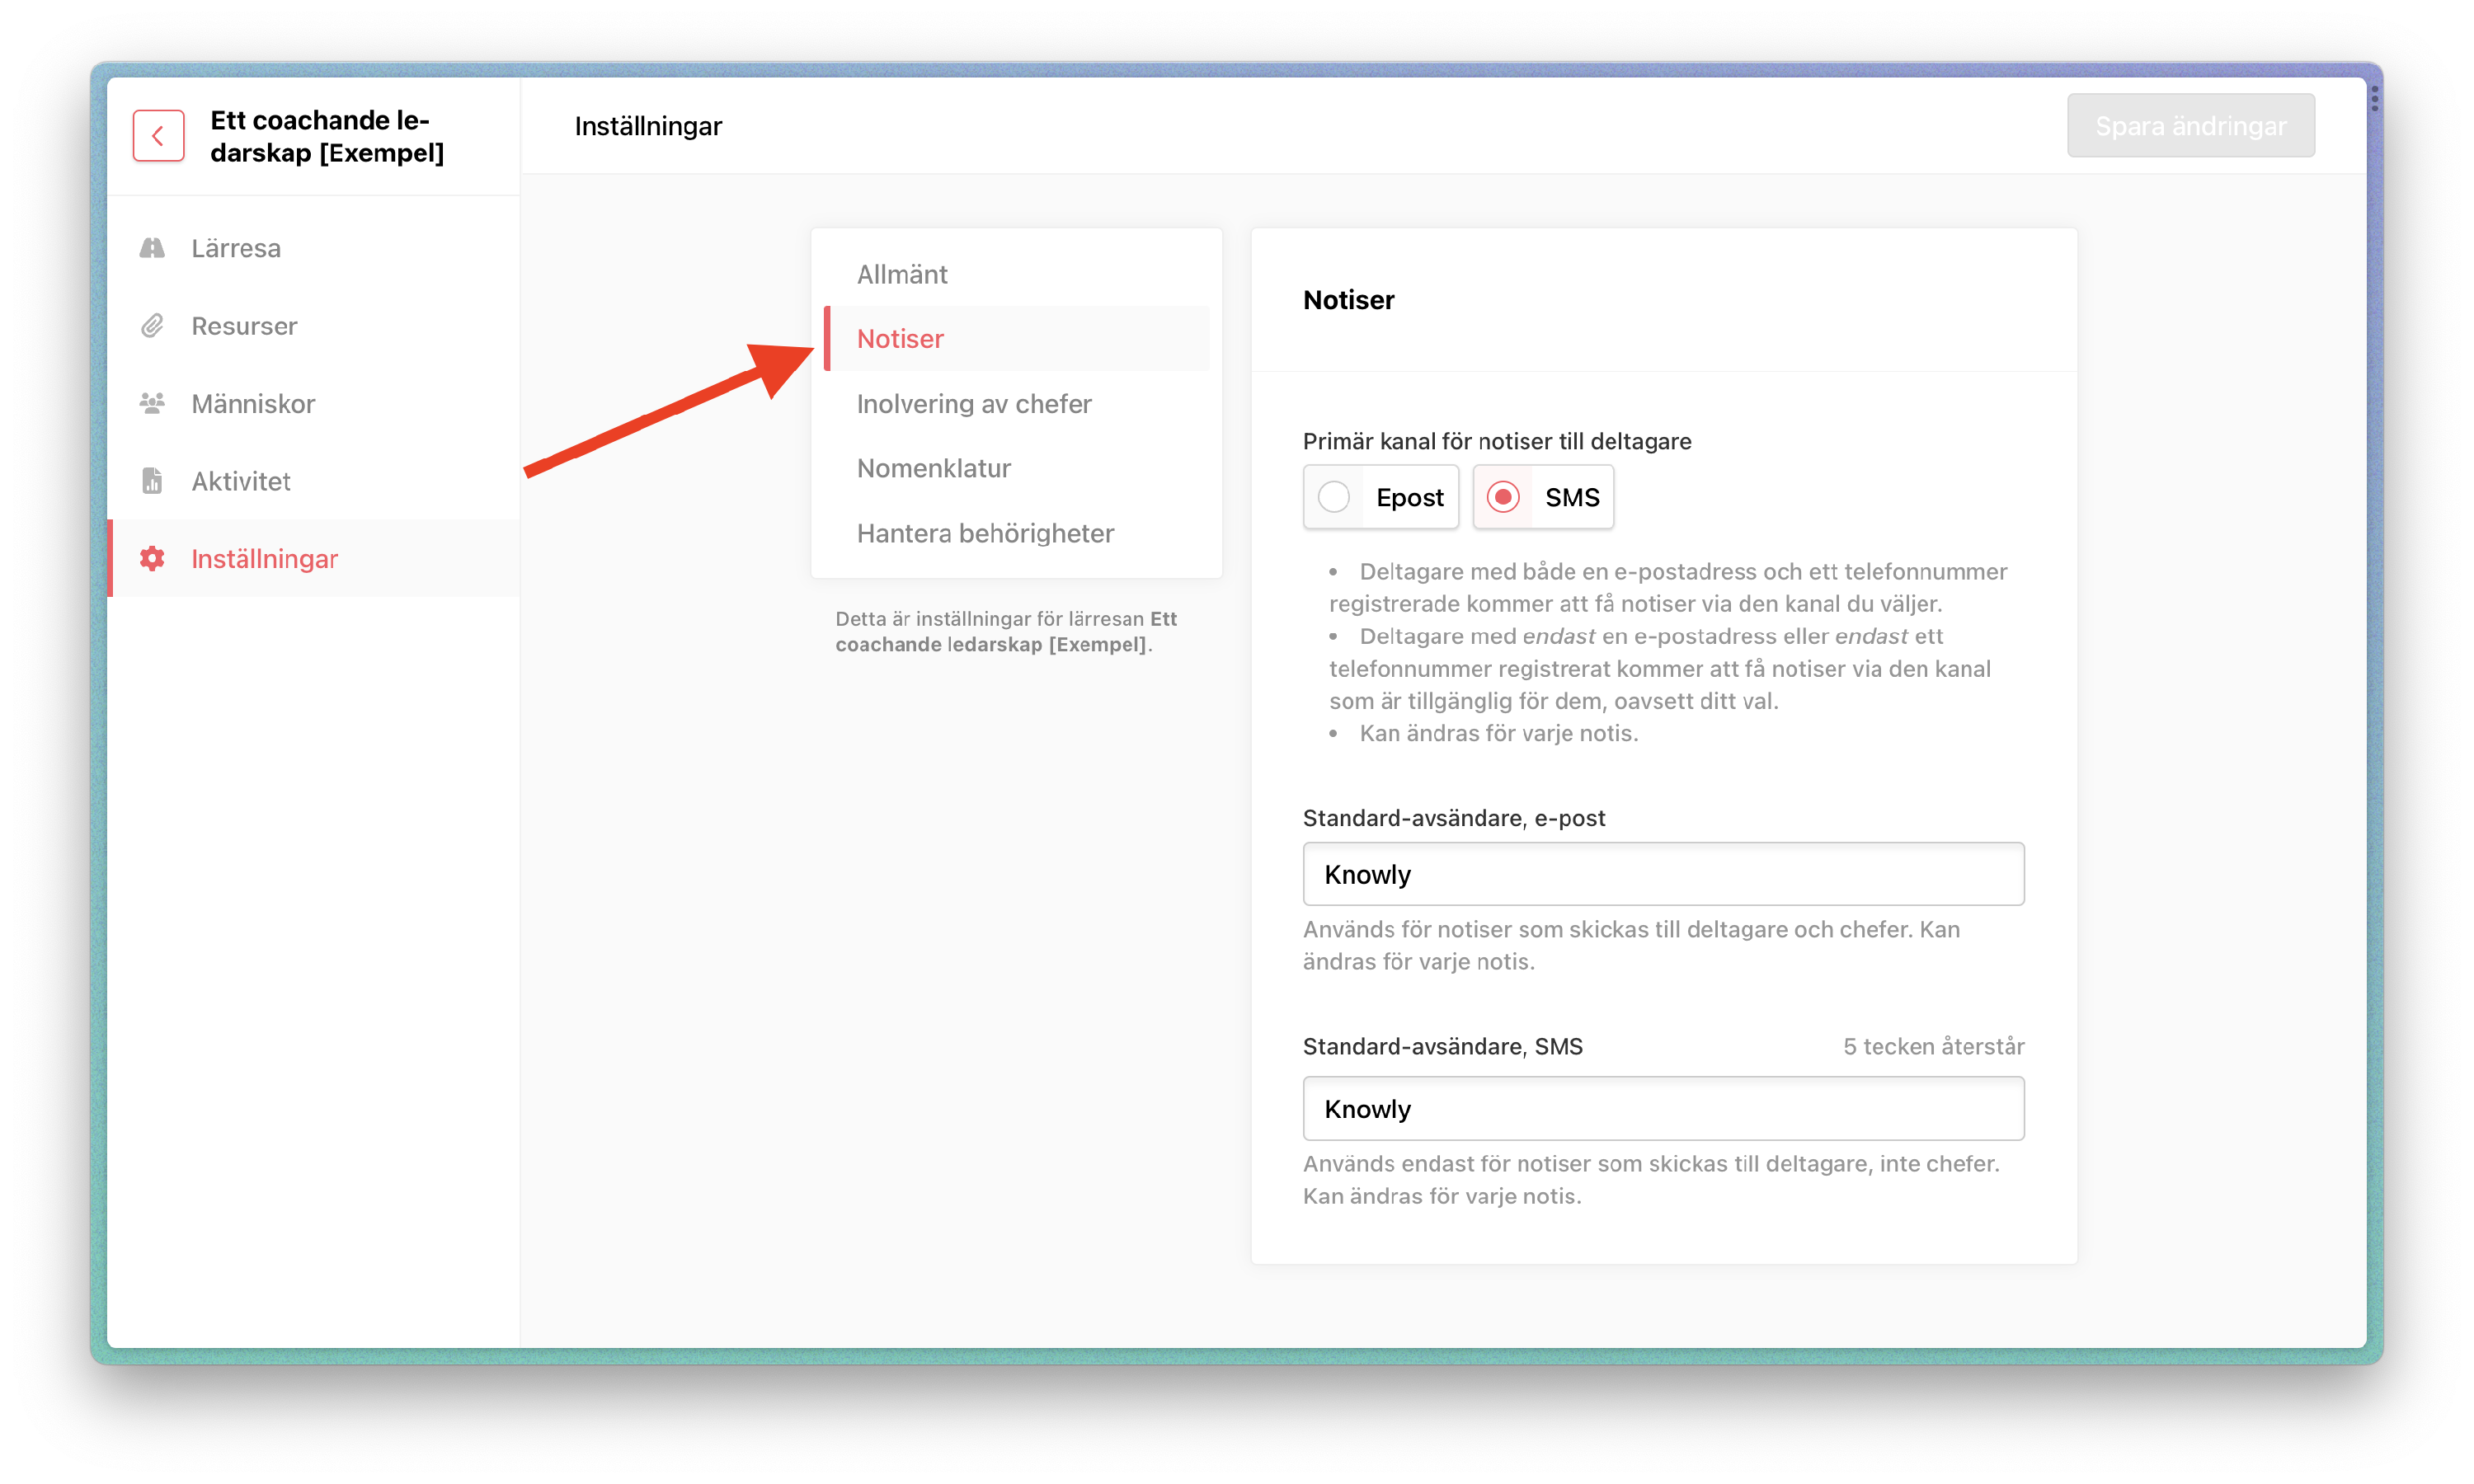This screenshot has height=1484, width=2474.
Task: Open the Notiser settings section
Action: (900, 339)
